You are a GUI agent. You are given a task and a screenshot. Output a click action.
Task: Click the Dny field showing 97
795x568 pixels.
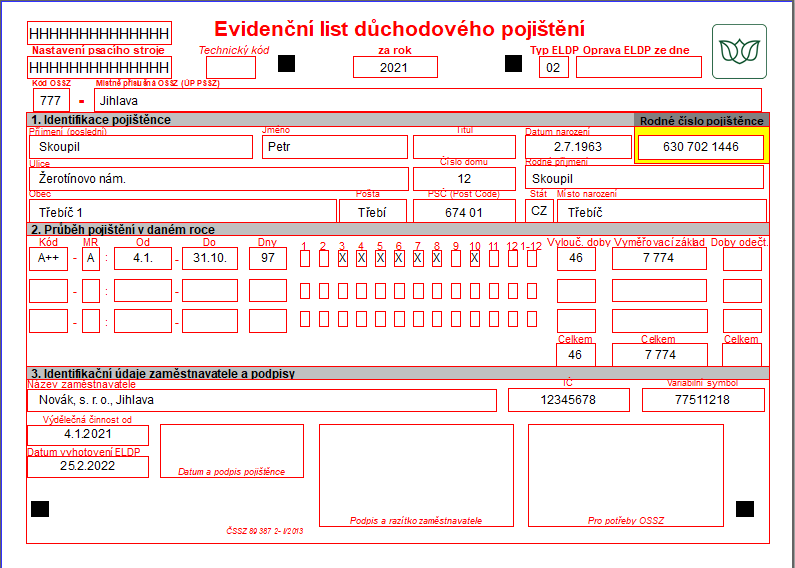pos(268,259)
